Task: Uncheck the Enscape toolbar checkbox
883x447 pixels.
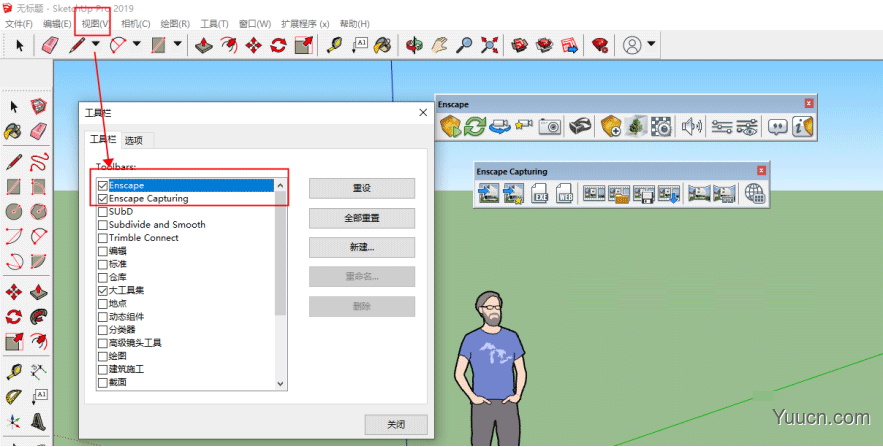Action: click(102, 185)
